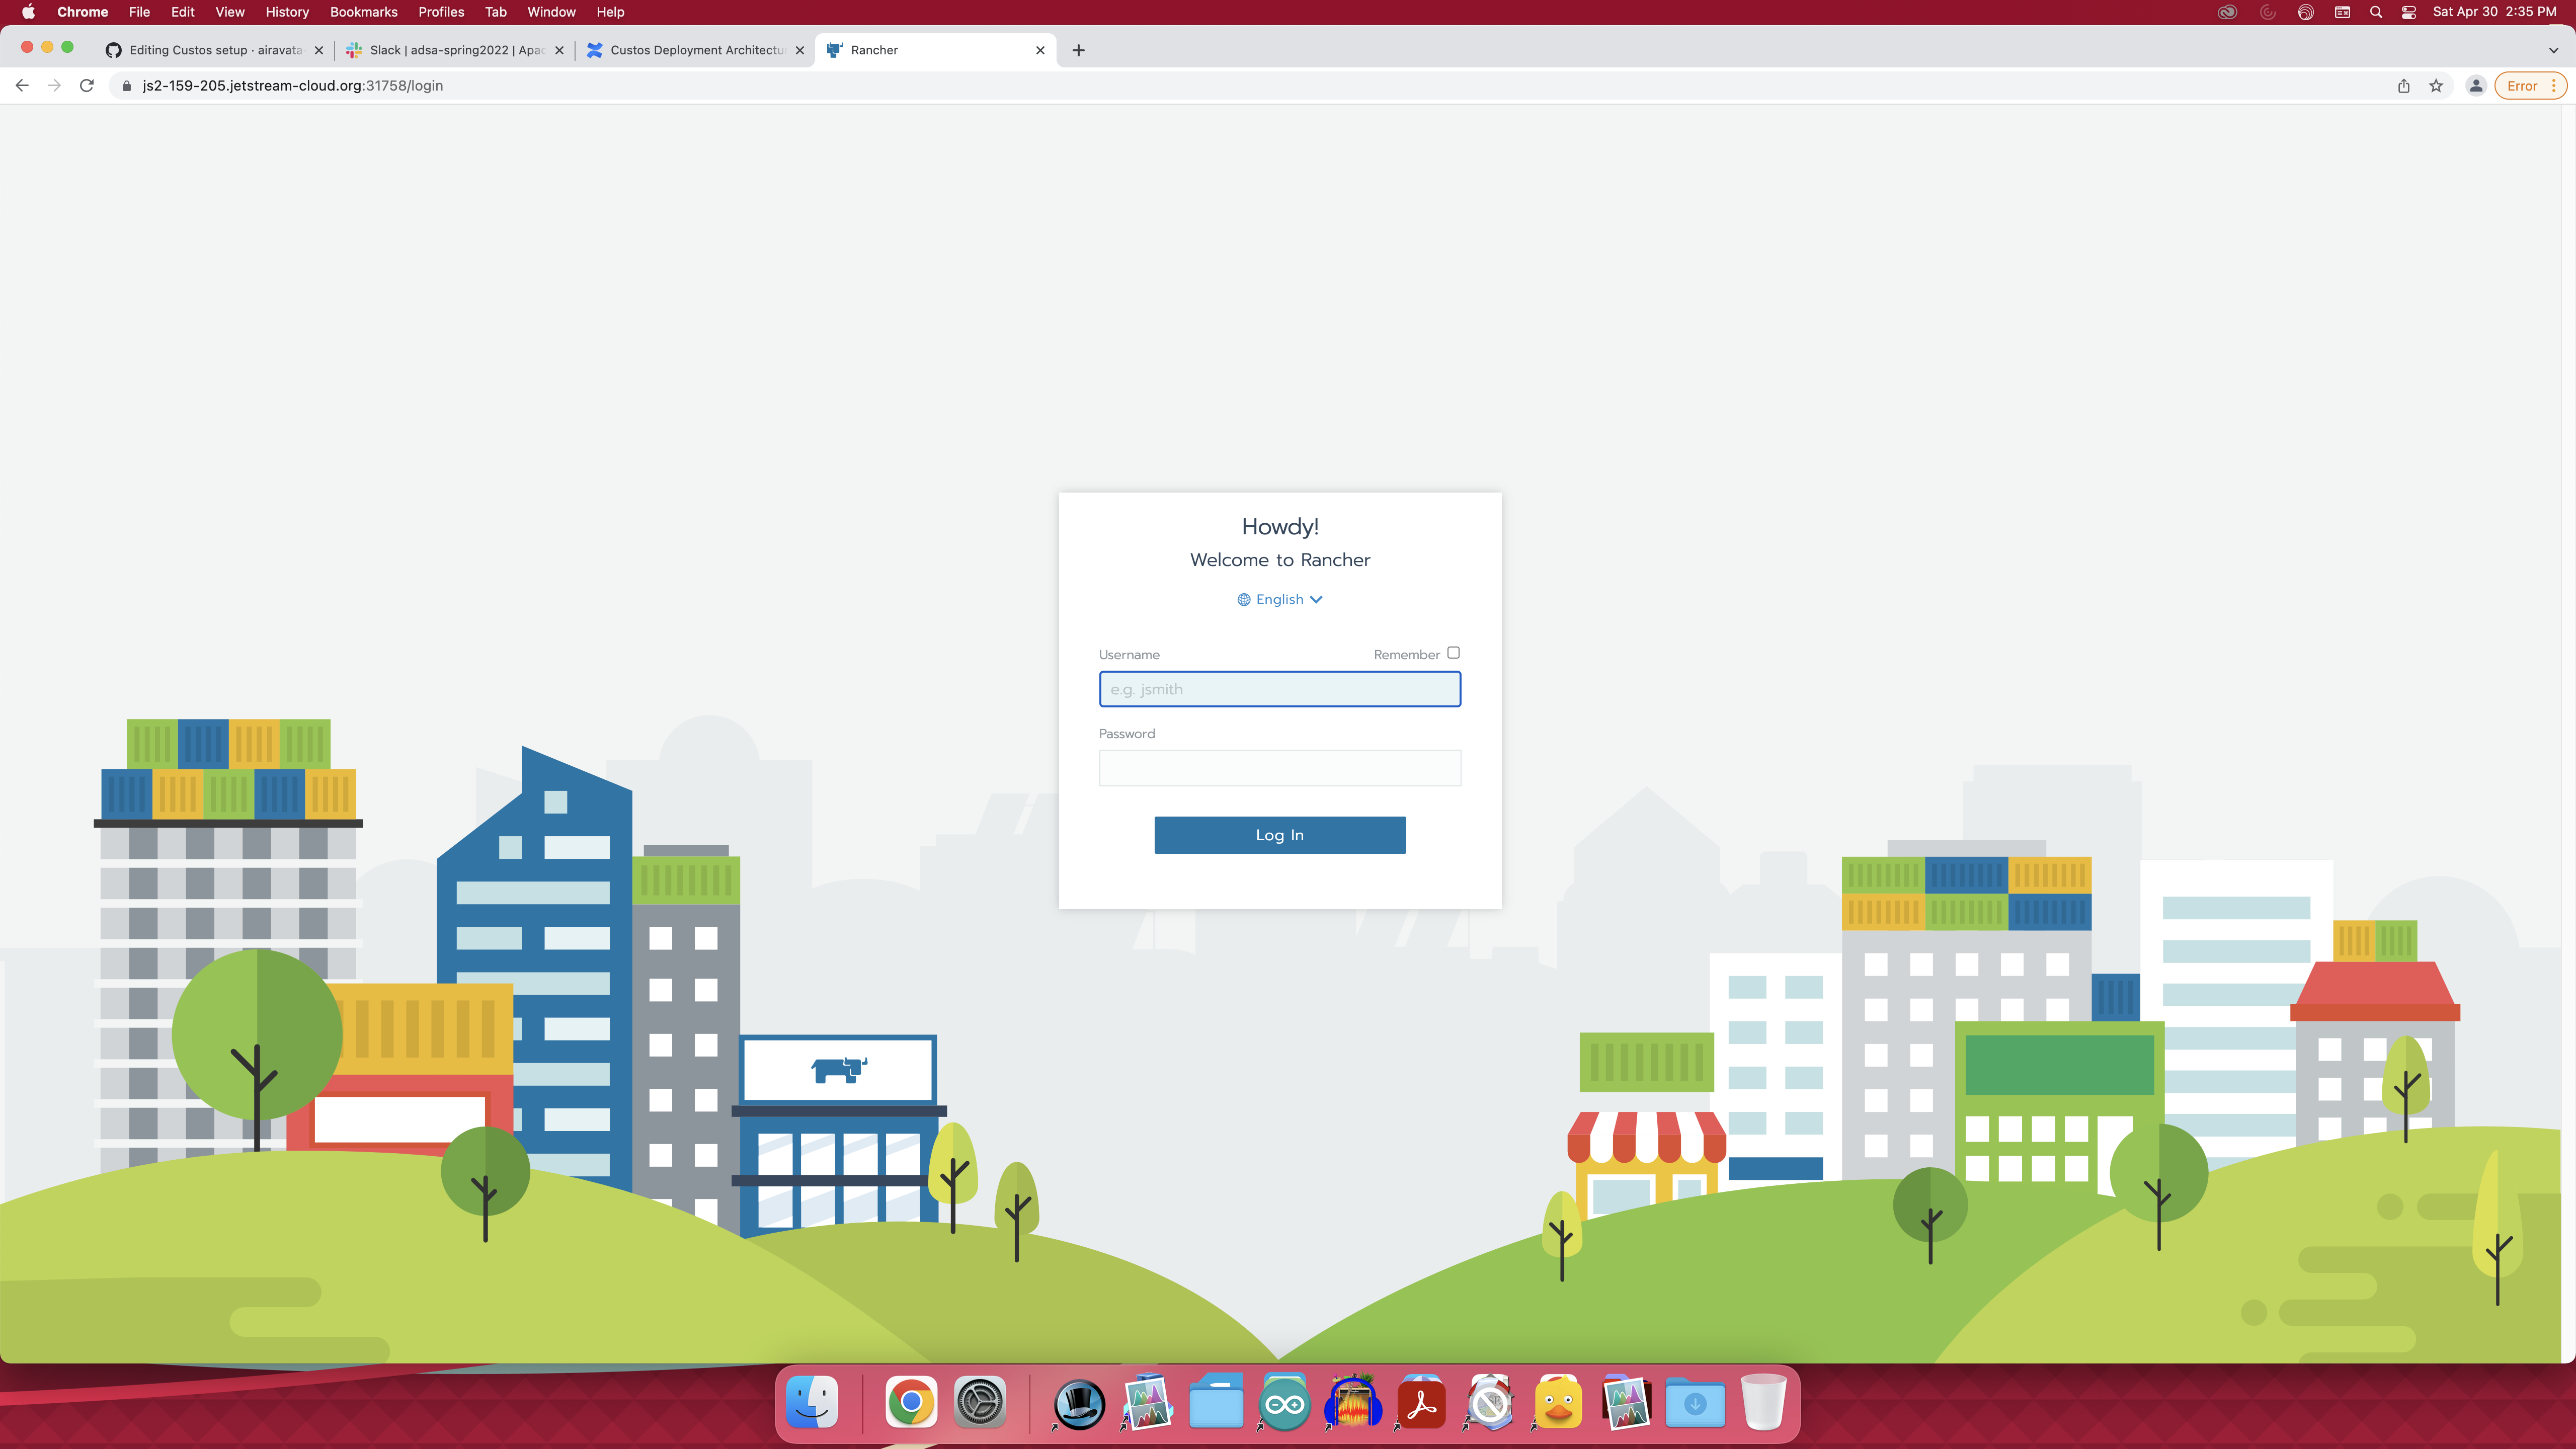Open the Edit menu
2576x1449 pixels.
(183, 12)
